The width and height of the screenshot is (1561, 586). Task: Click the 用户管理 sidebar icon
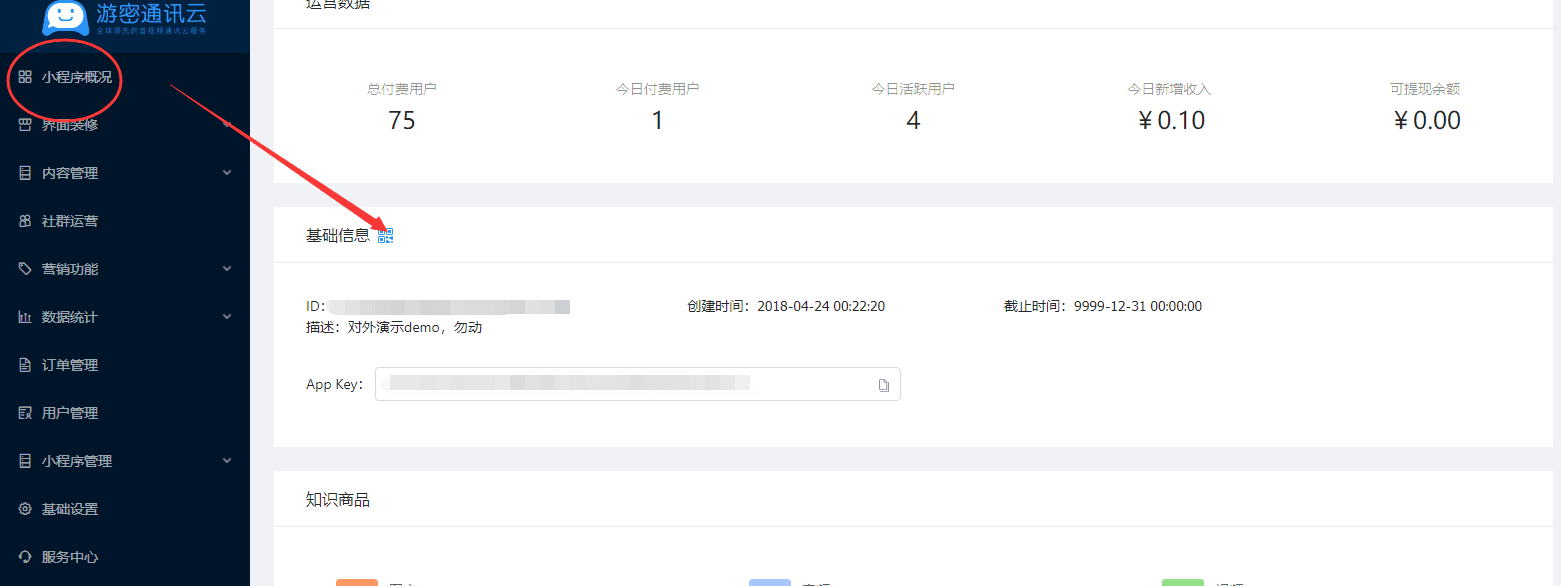click(25, 413)
